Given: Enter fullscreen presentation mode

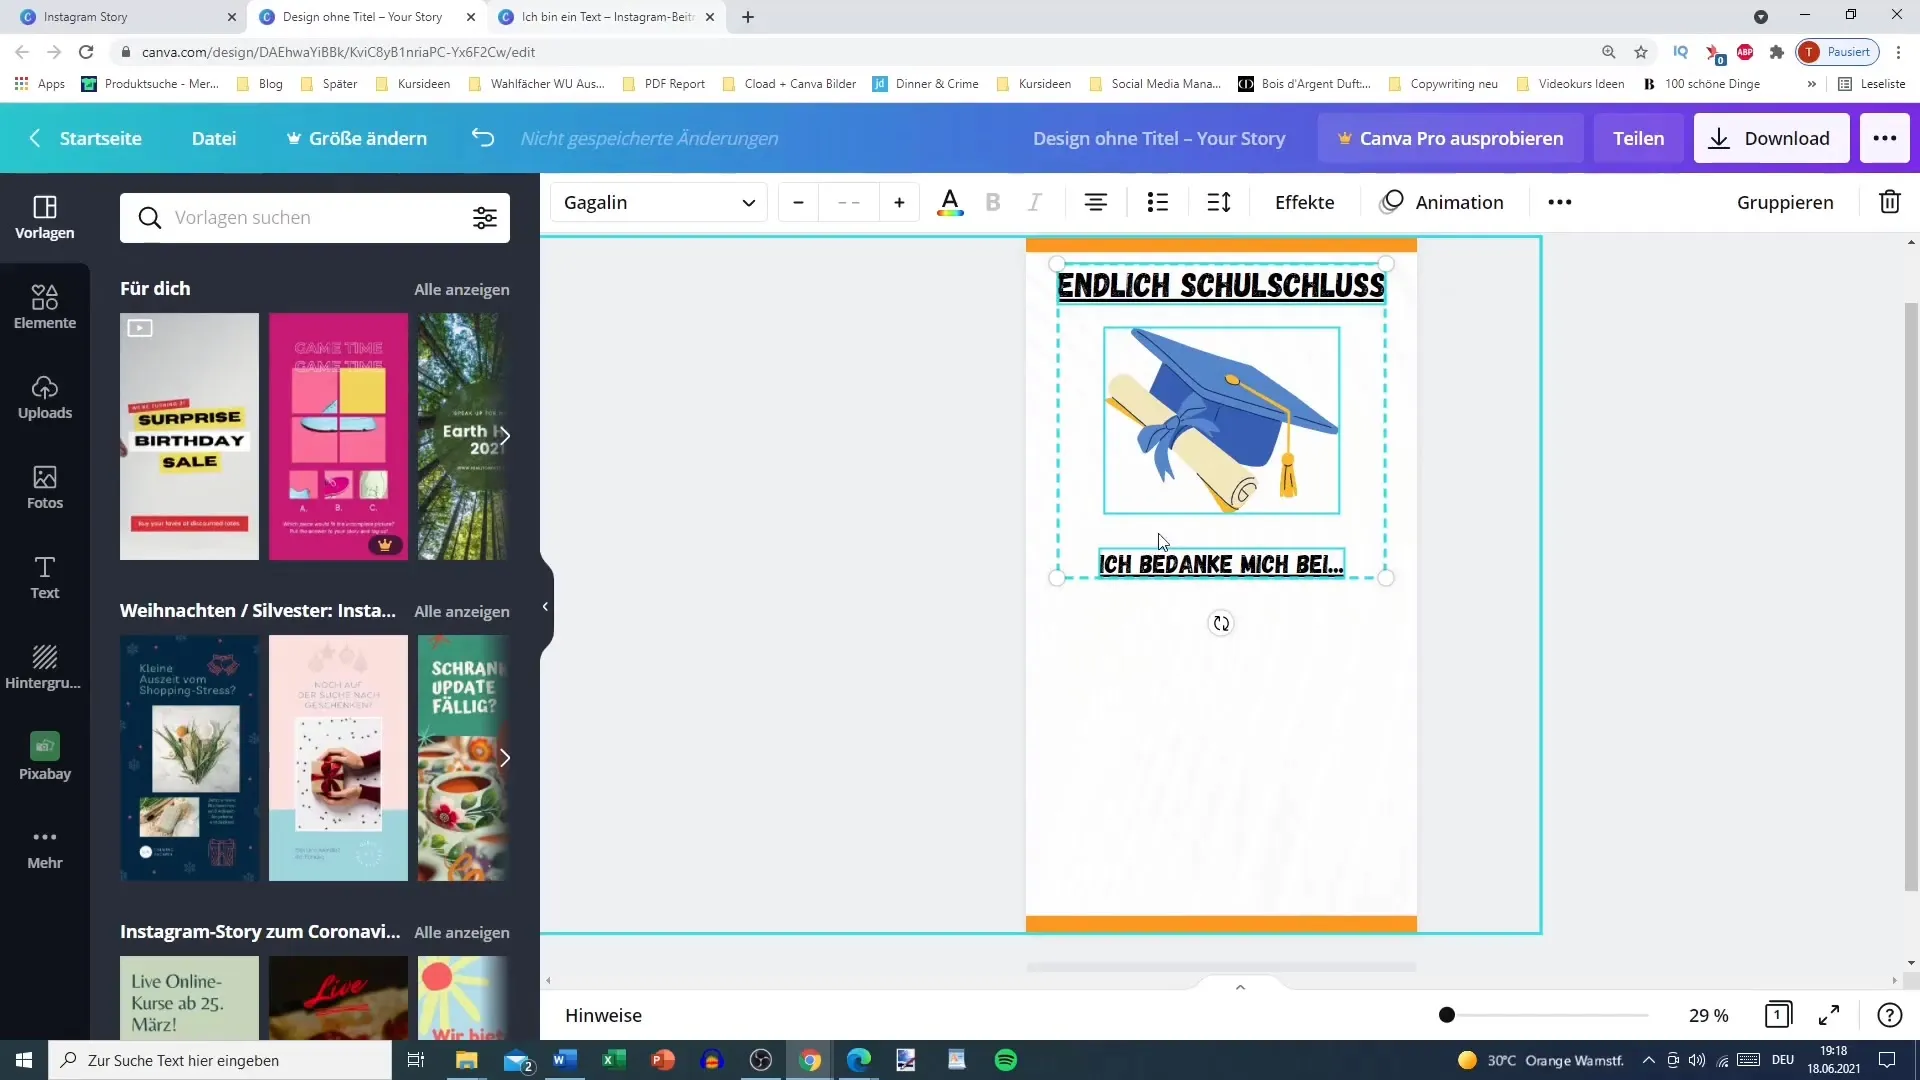Looking at the screenshot, I should coord(1829,1015).
